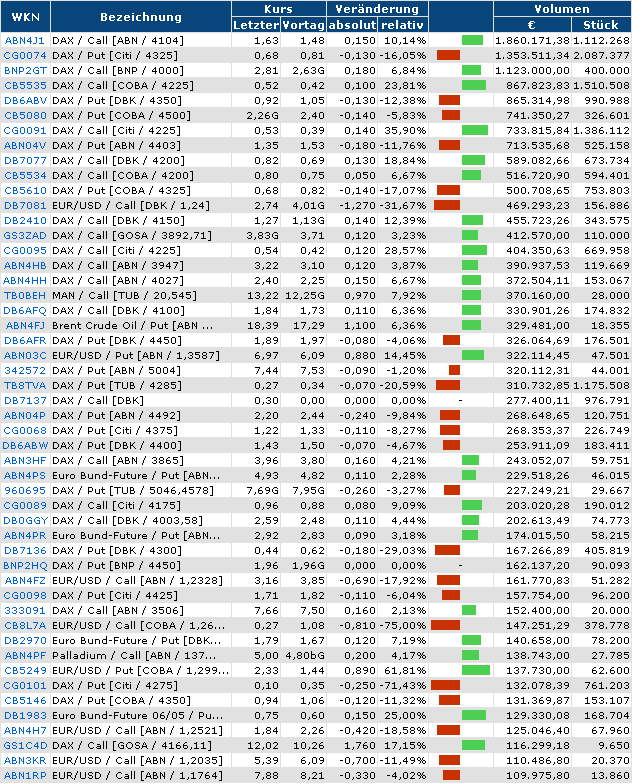Click red change bar in DB7081 row
The width and height of the screenshot is (632, 784).
[x=447, y=206]
